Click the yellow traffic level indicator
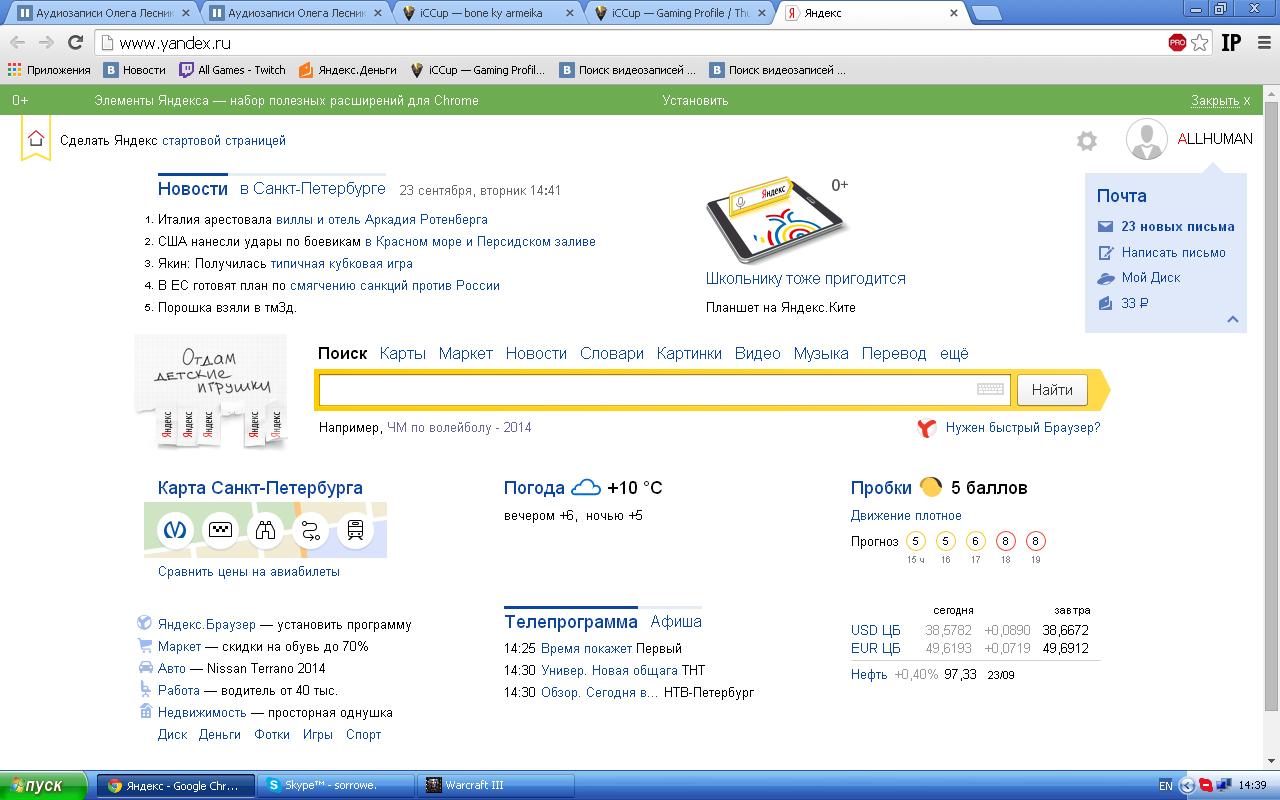 (931, 487)
